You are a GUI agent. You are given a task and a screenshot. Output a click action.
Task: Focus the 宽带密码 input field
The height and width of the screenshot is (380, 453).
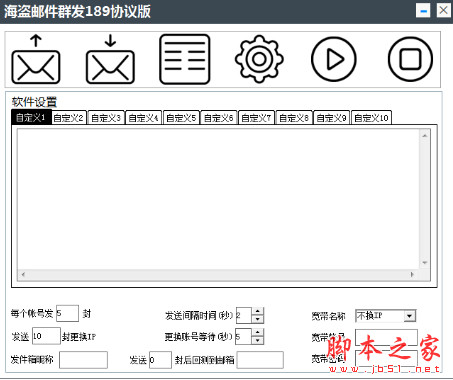386,359
